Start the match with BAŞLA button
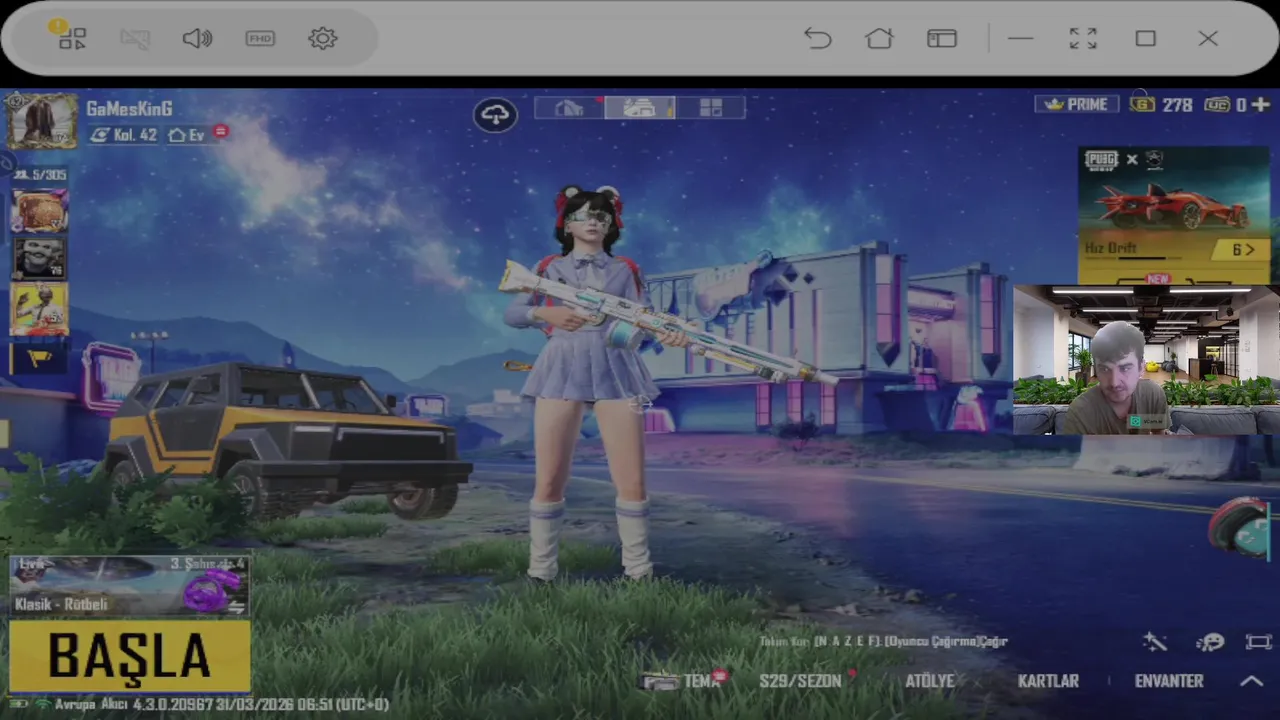This screenshot has height=720, width=1280. [130, 656]
